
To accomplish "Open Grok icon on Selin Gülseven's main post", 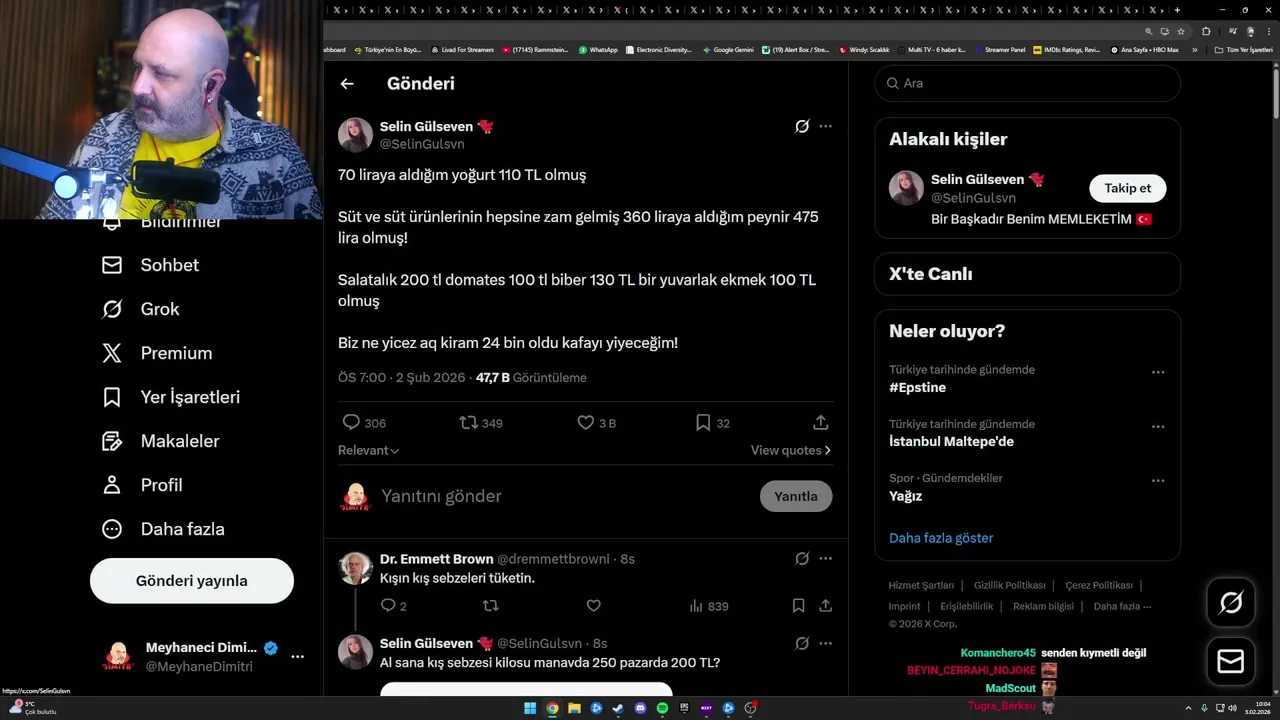I will pos(802,126).
